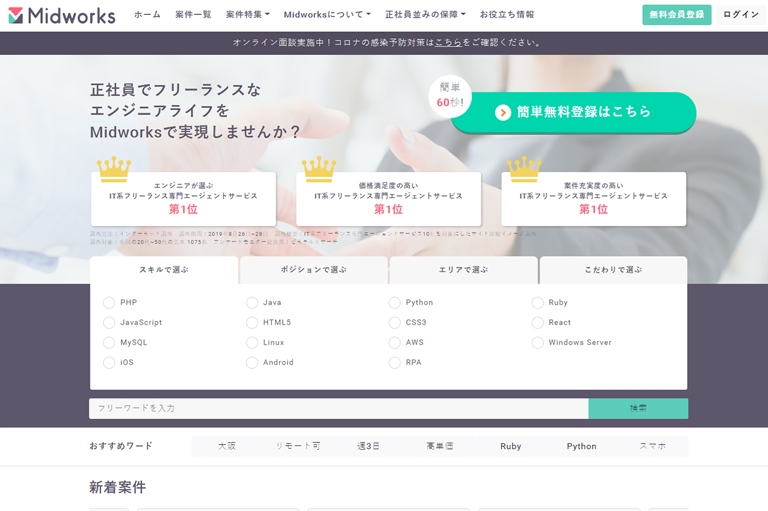The height and width of the screenshot is (511, 768).
Task: Tick the Ruby skill option
Action: pyautogui.click(x=537, y=303)
